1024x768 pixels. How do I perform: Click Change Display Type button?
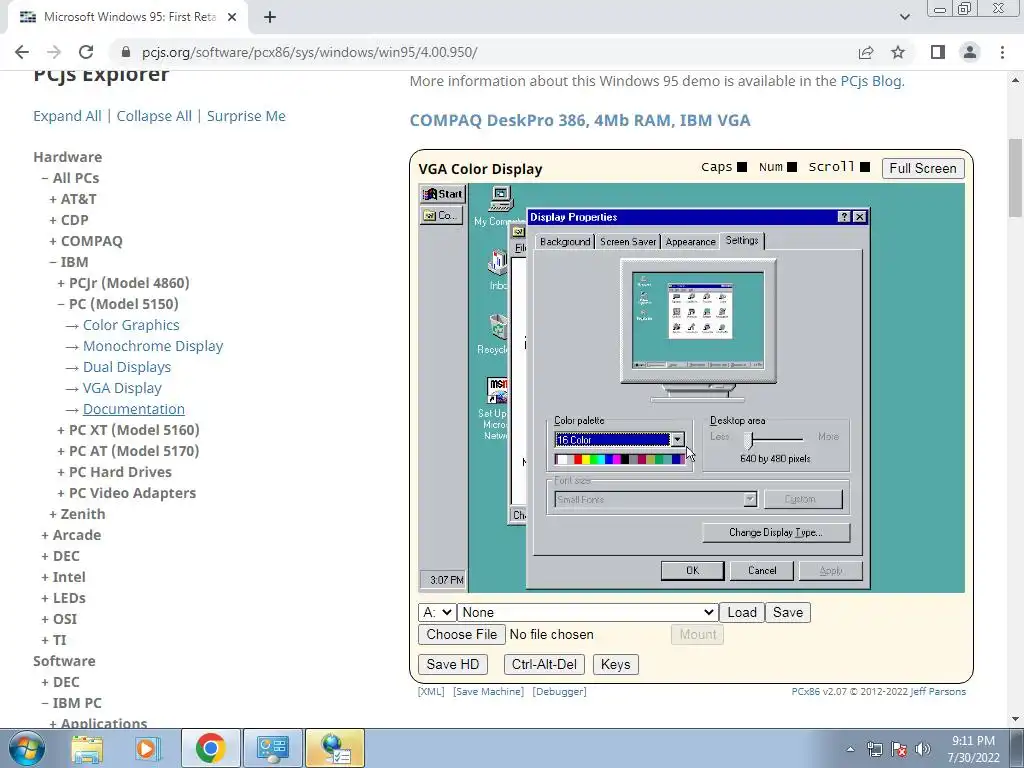[776, 532]
